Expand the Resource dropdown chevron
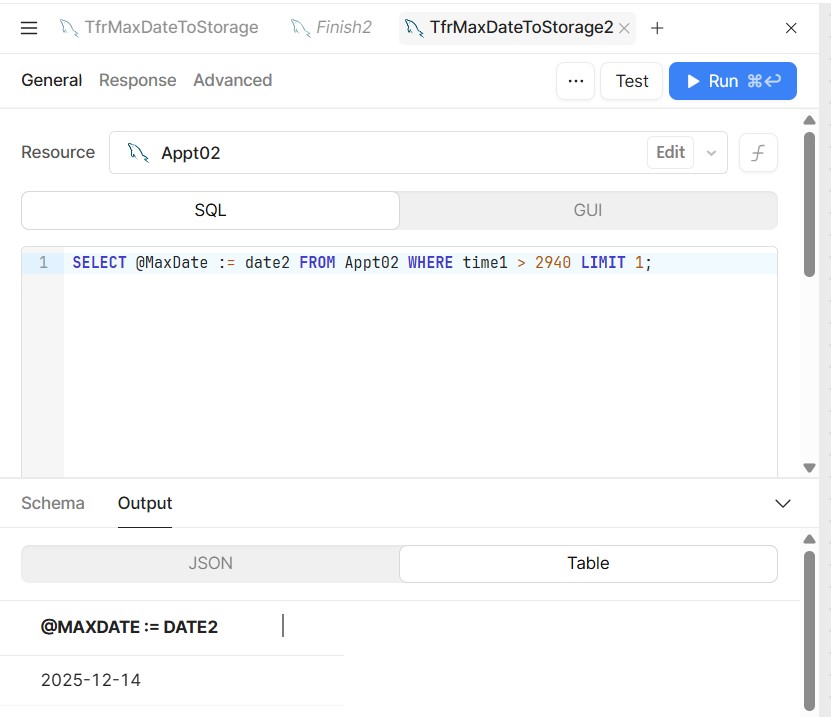 (x=711, y=153)
